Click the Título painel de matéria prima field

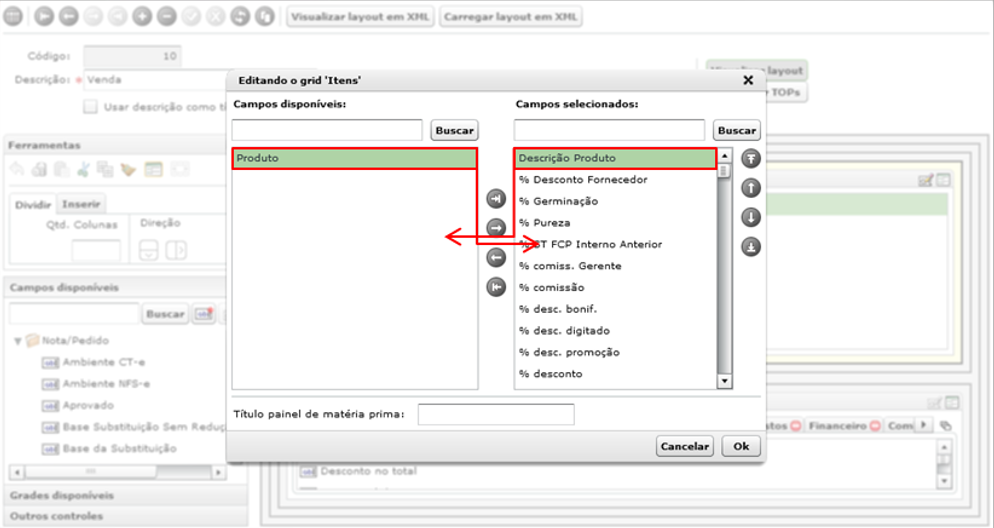496,415
